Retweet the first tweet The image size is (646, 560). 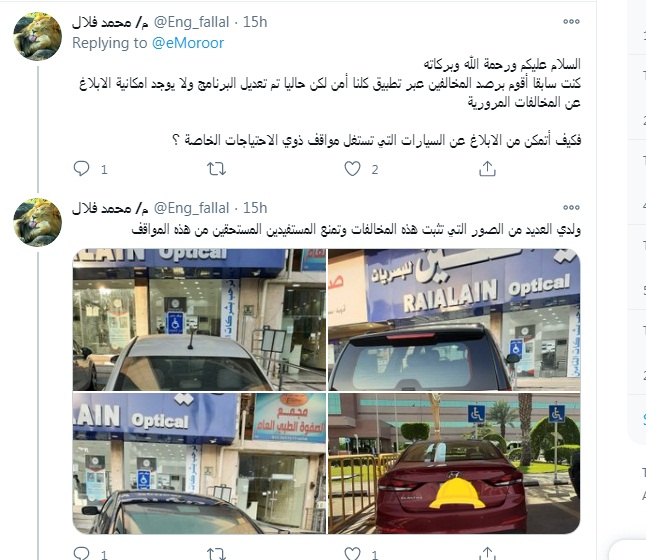(x=216, y=169)
